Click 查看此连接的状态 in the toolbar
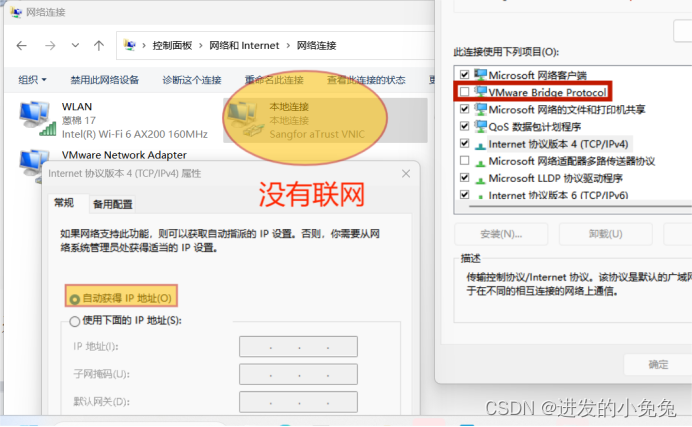 [x=366, y=80]
